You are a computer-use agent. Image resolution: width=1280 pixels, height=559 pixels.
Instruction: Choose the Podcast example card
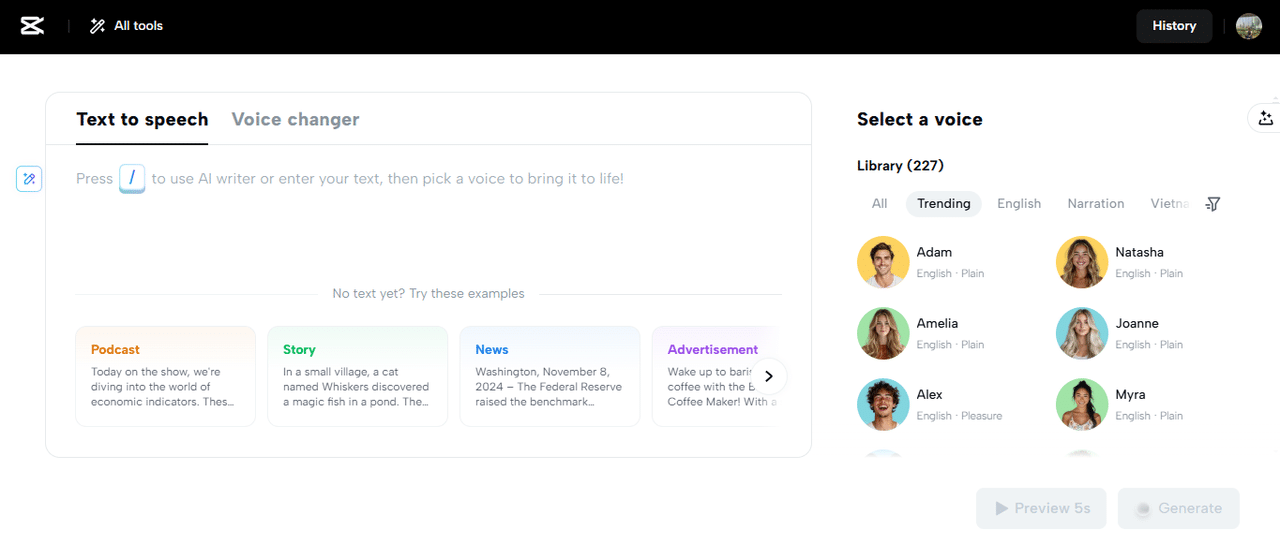coord(165,376)
